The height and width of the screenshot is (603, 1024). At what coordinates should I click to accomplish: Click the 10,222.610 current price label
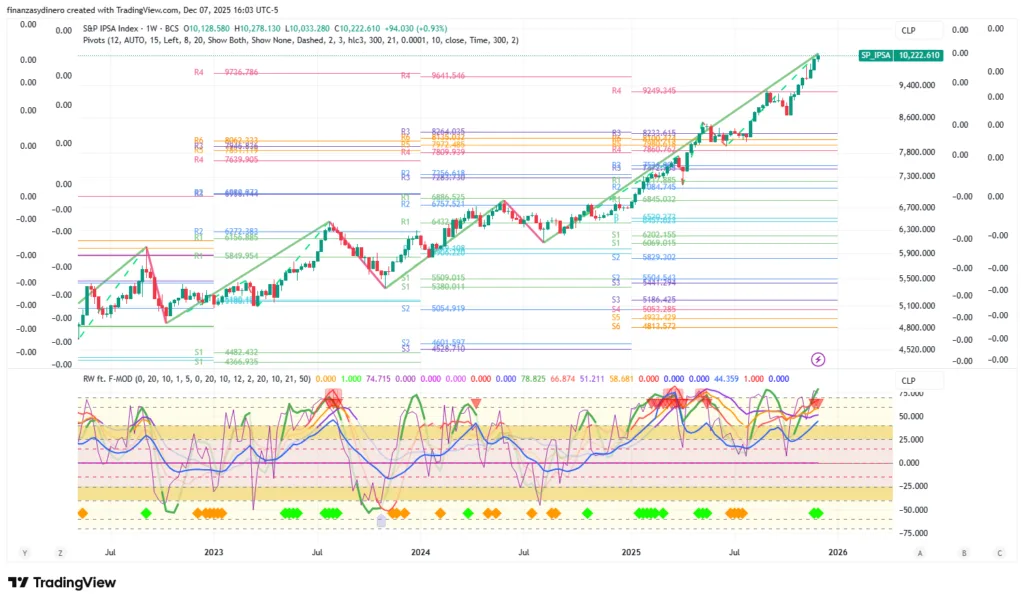pos(920,56)
